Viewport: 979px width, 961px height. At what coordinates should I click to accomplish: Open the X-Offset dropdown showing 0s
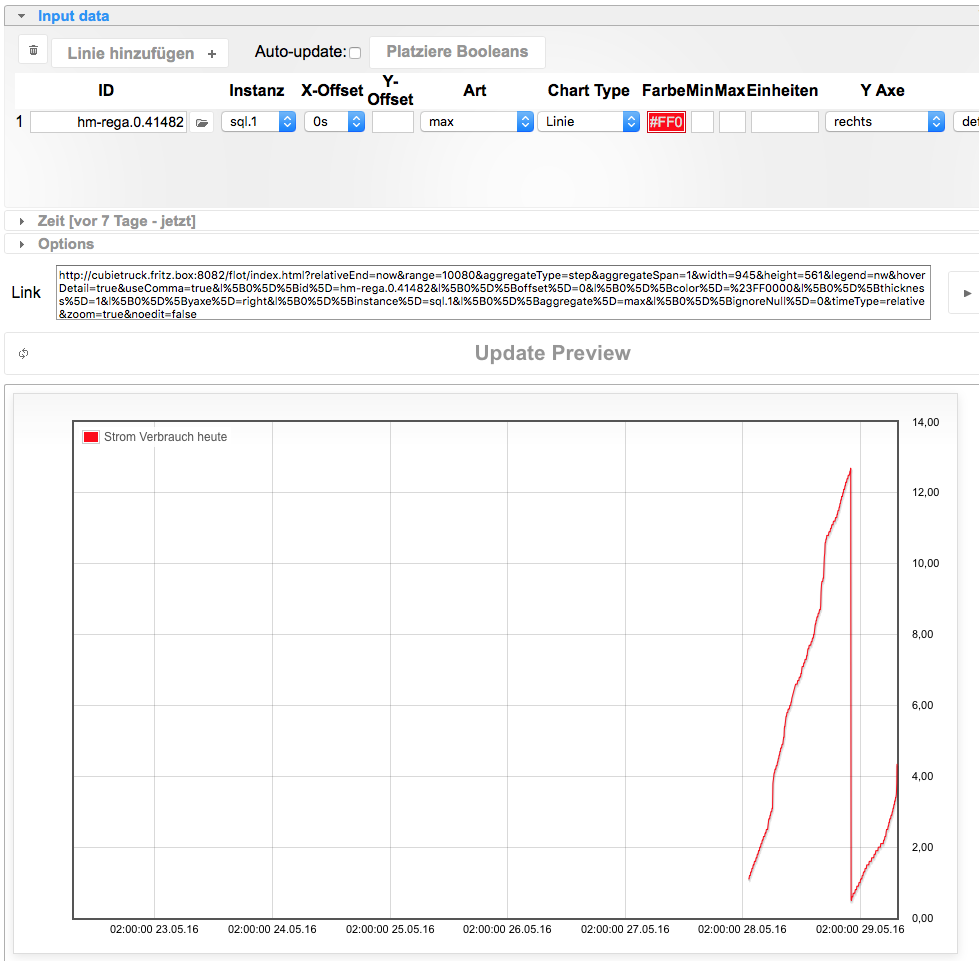(x=334, y=122)
